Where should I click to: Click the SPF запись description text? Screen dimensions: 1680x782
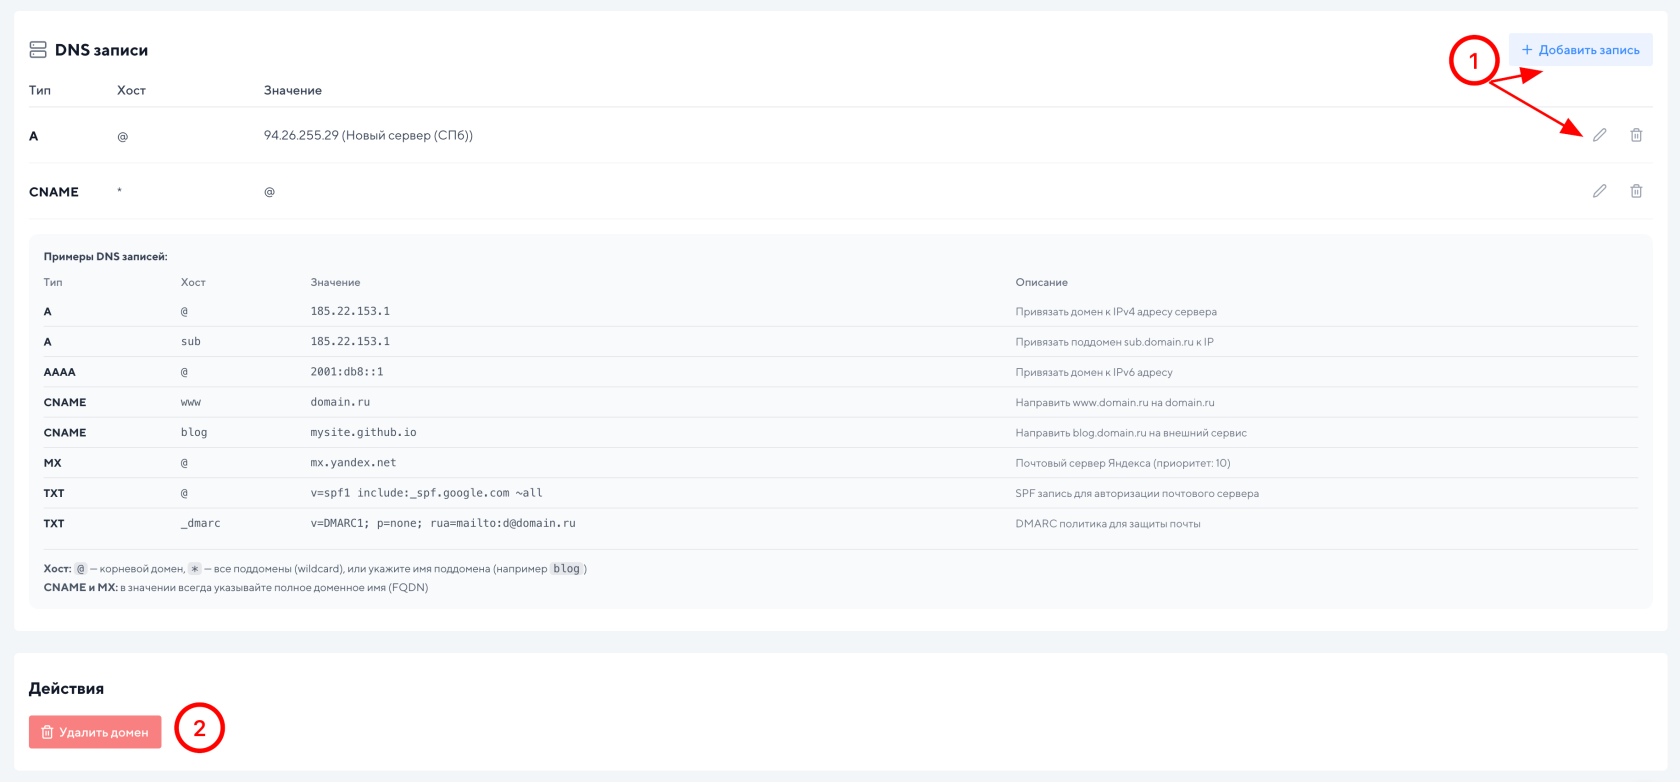1137,493
